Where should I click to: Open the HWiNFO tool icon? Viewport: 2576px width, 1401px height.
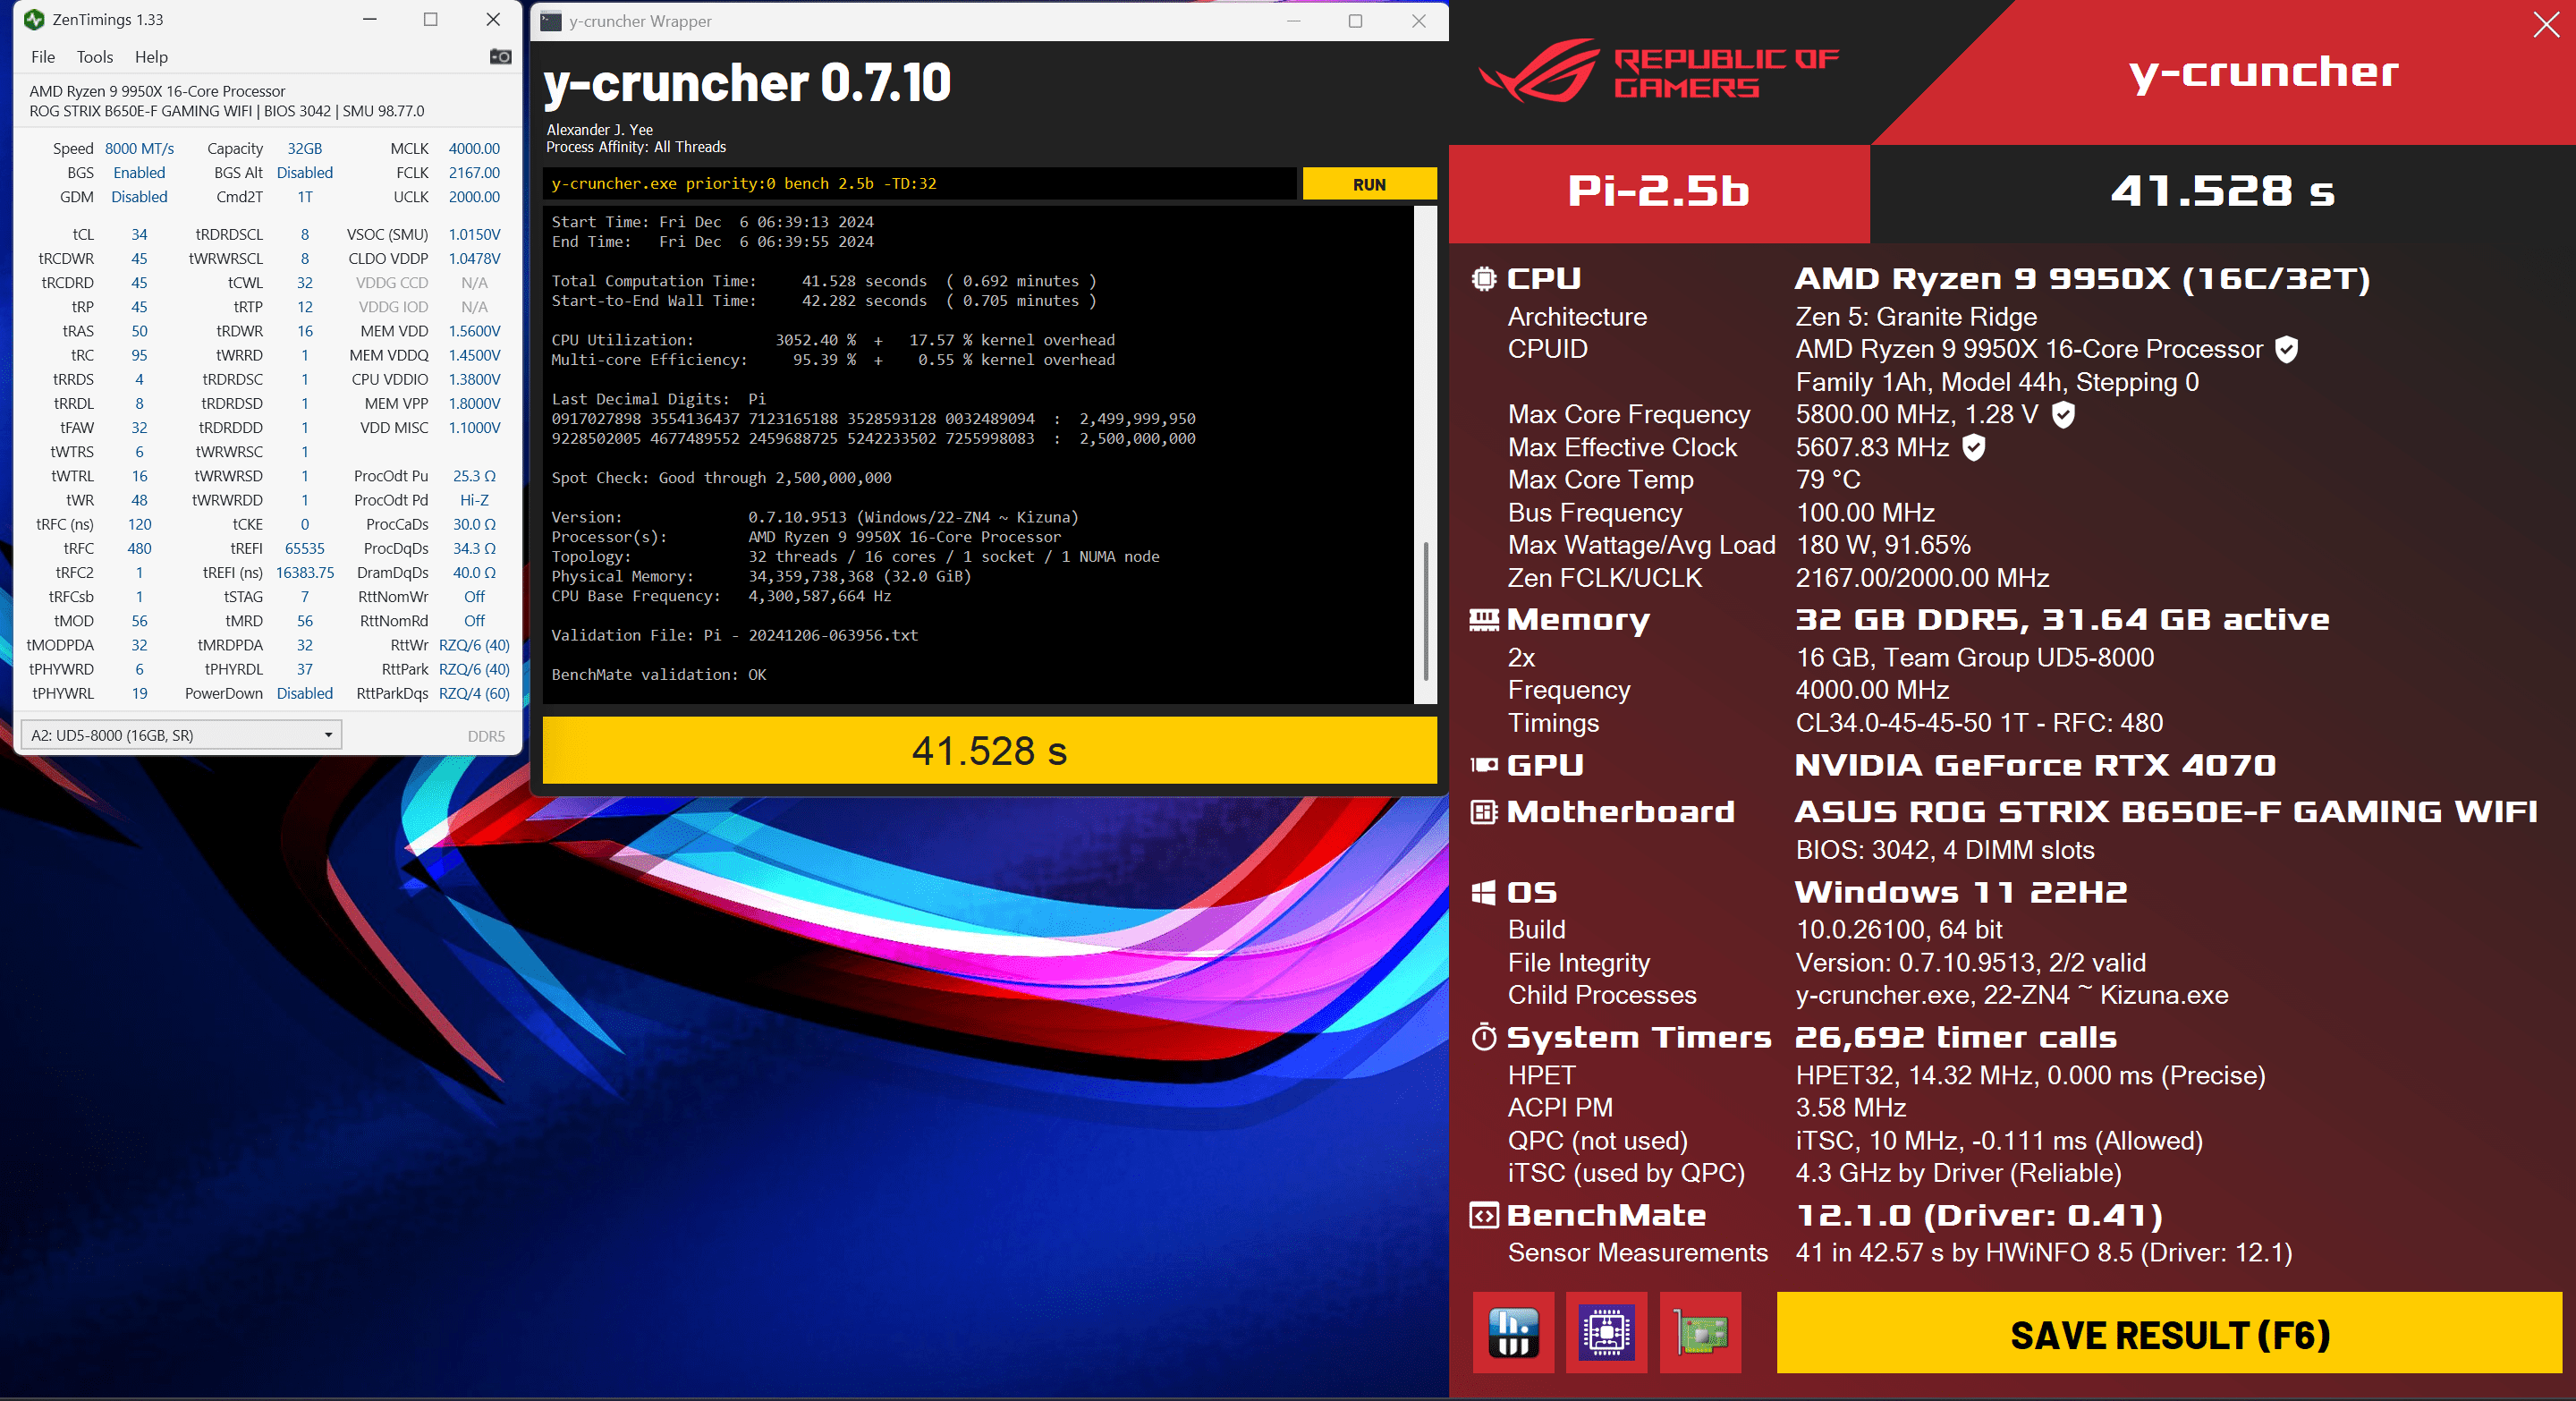(x=1513, y=1332)
